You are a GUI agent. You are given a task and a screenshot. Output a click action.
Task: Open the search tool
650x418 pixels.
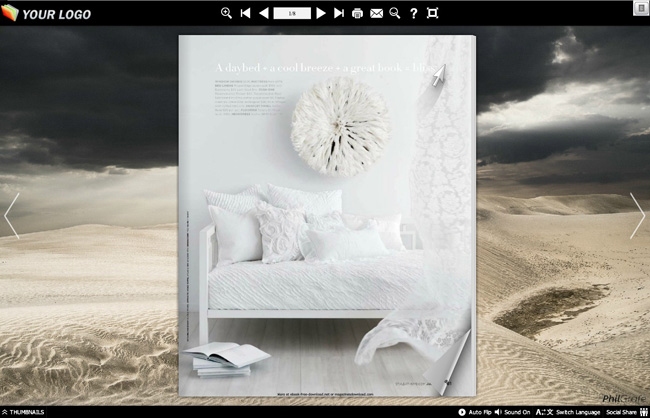point(395,13)
